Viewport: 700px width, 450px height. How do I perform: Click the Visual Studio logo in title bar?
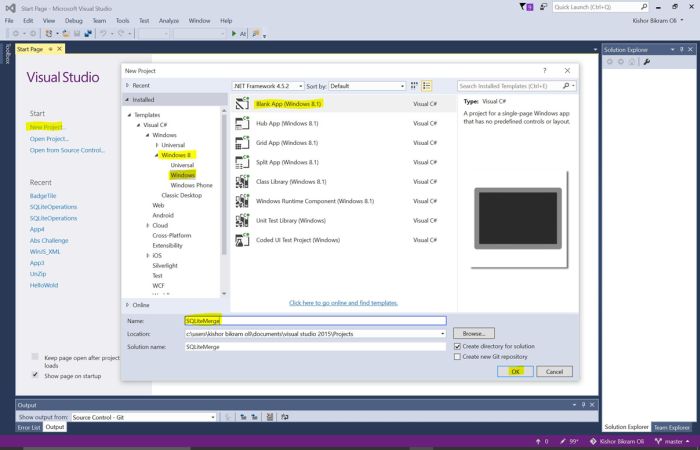[x=10, y=8]
